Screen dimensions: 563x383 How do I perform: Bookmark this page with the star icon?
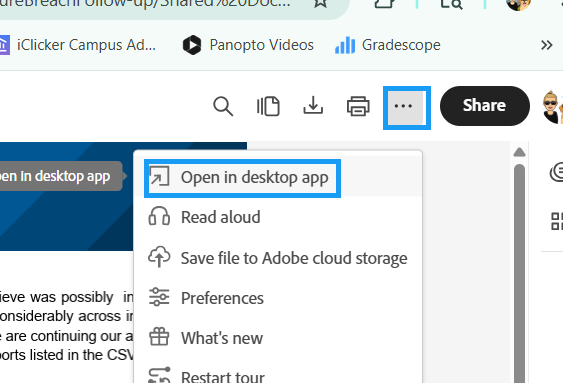pos(320,3)
